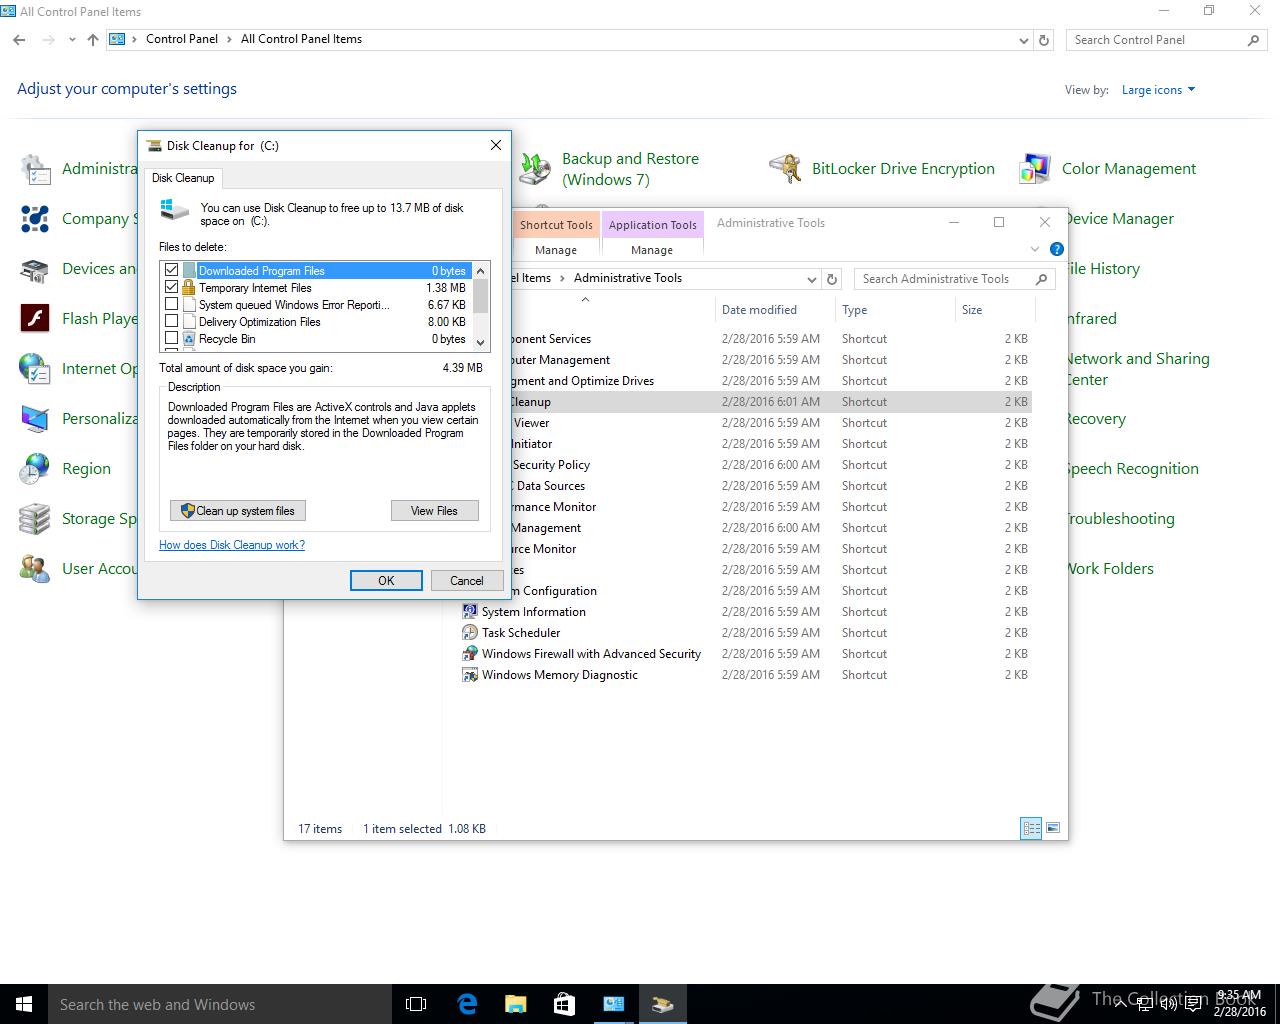Open the Windows Start menu
The width and height of the screenshot is (1280, 1024).
24,1004
